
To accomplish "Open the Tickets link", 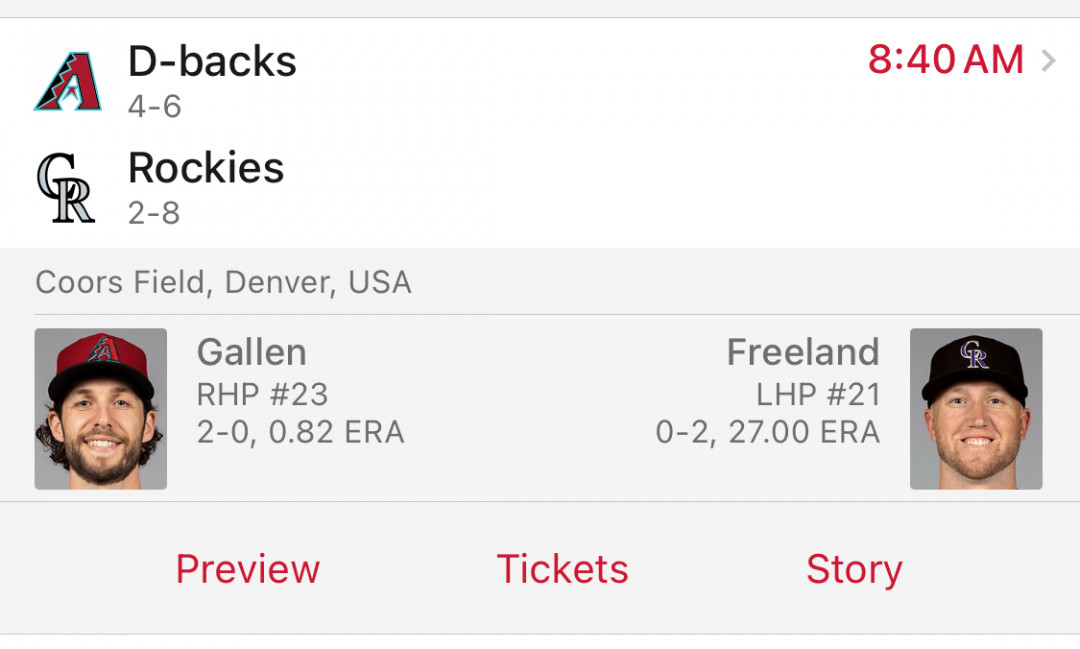I will tap(562, 569).
